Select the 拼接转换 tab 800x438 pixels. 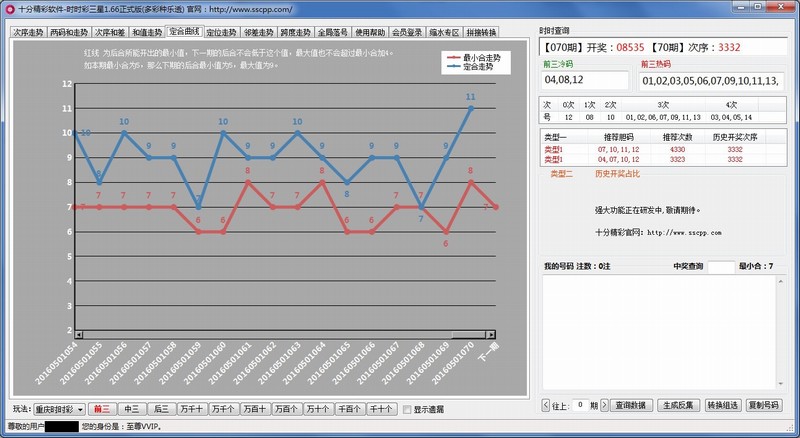pyautogui.click(x=481, y=32)
